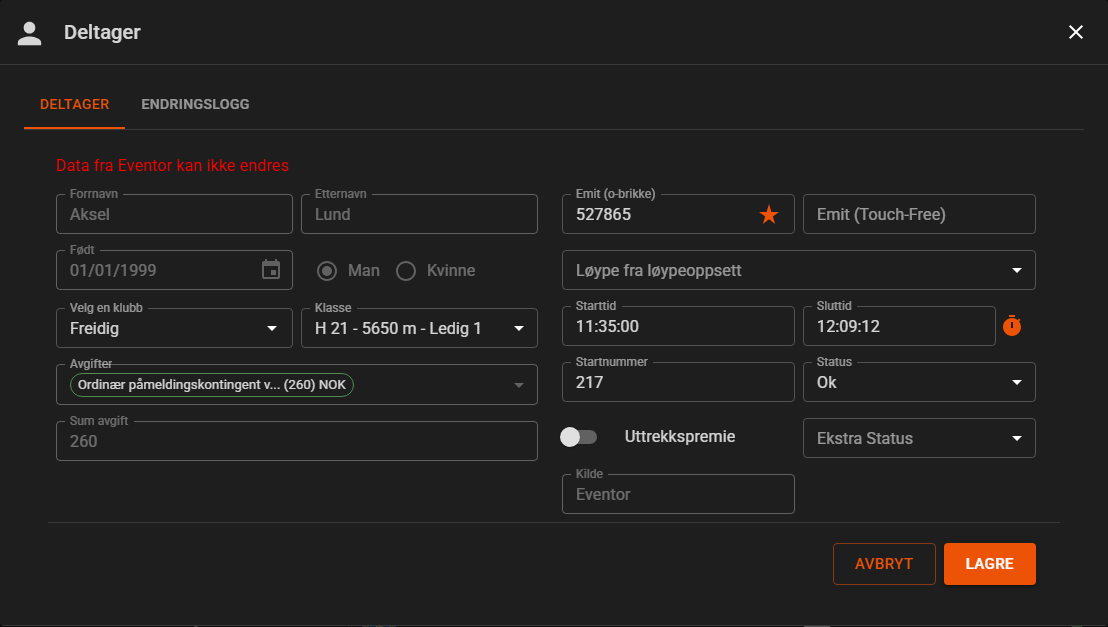The width and height of the screenshot is (1108, 627).
Task: Click the person icon beside Deltager title
Action: 30,33
